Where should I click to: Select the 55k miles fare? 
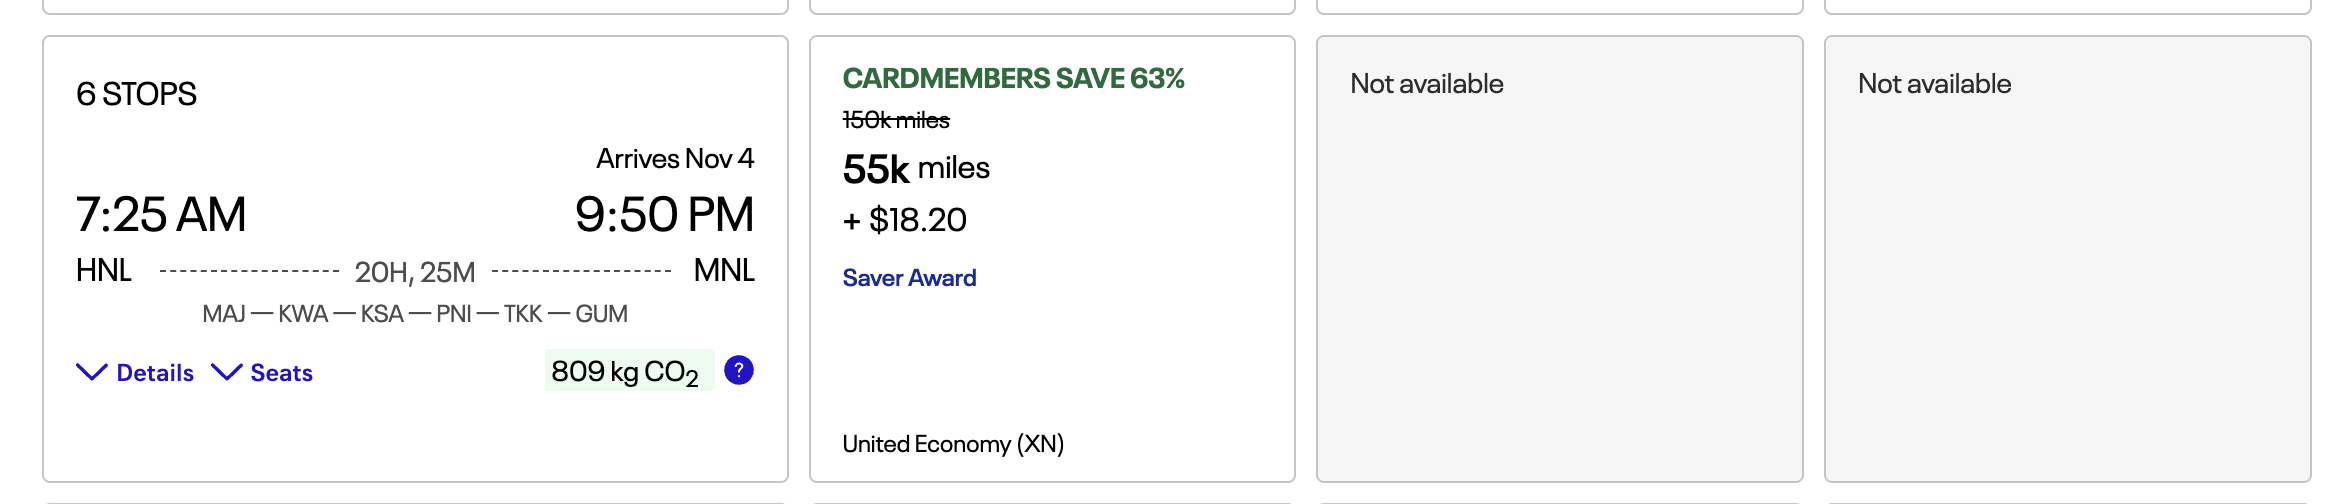[x=916, y=168]
